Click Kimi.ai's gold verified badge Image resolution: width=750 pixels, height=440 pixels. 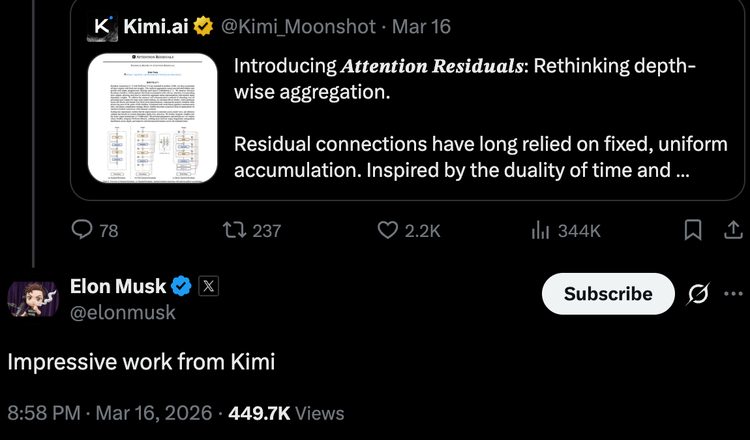(x=203, y=24)
